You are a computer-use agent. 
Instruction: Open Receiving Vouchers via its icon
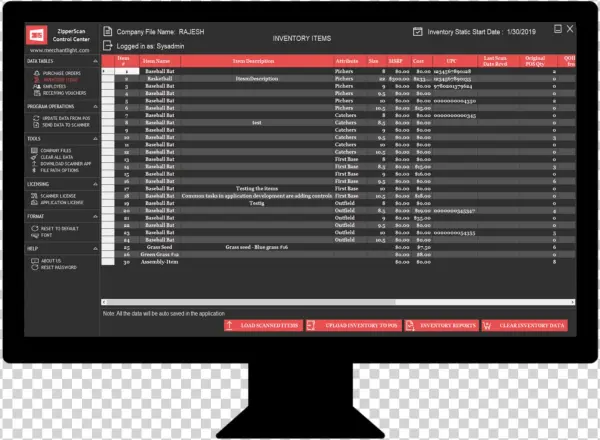(37, 93)
